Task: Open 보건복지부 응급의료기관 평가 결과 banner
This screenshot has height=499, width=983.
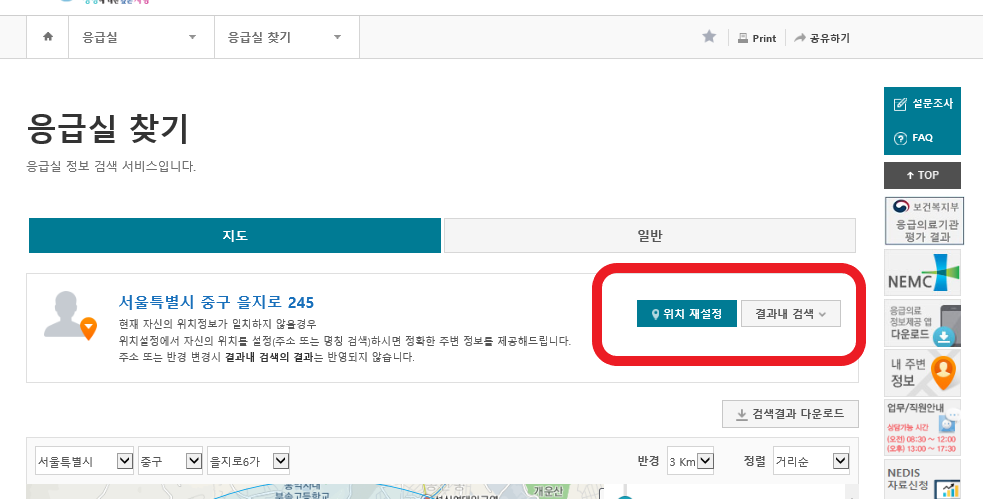Action: tap(924, 221)
